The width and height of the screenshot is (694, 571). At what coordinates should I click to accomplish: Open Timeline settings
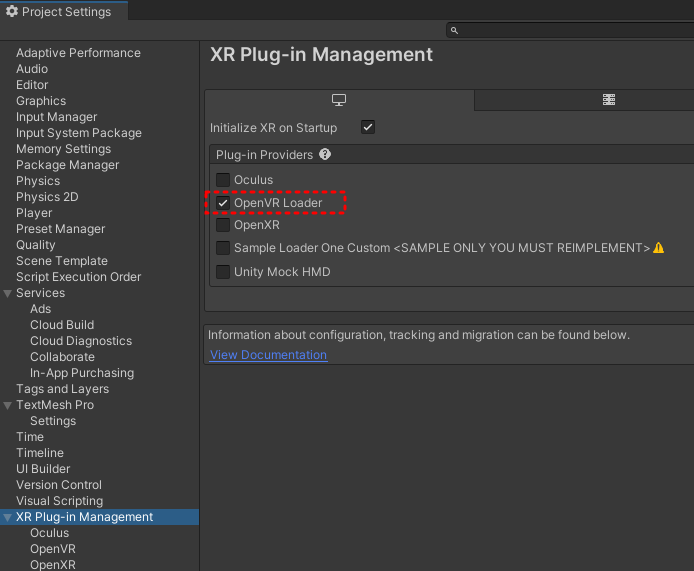[x=40, y=453]
